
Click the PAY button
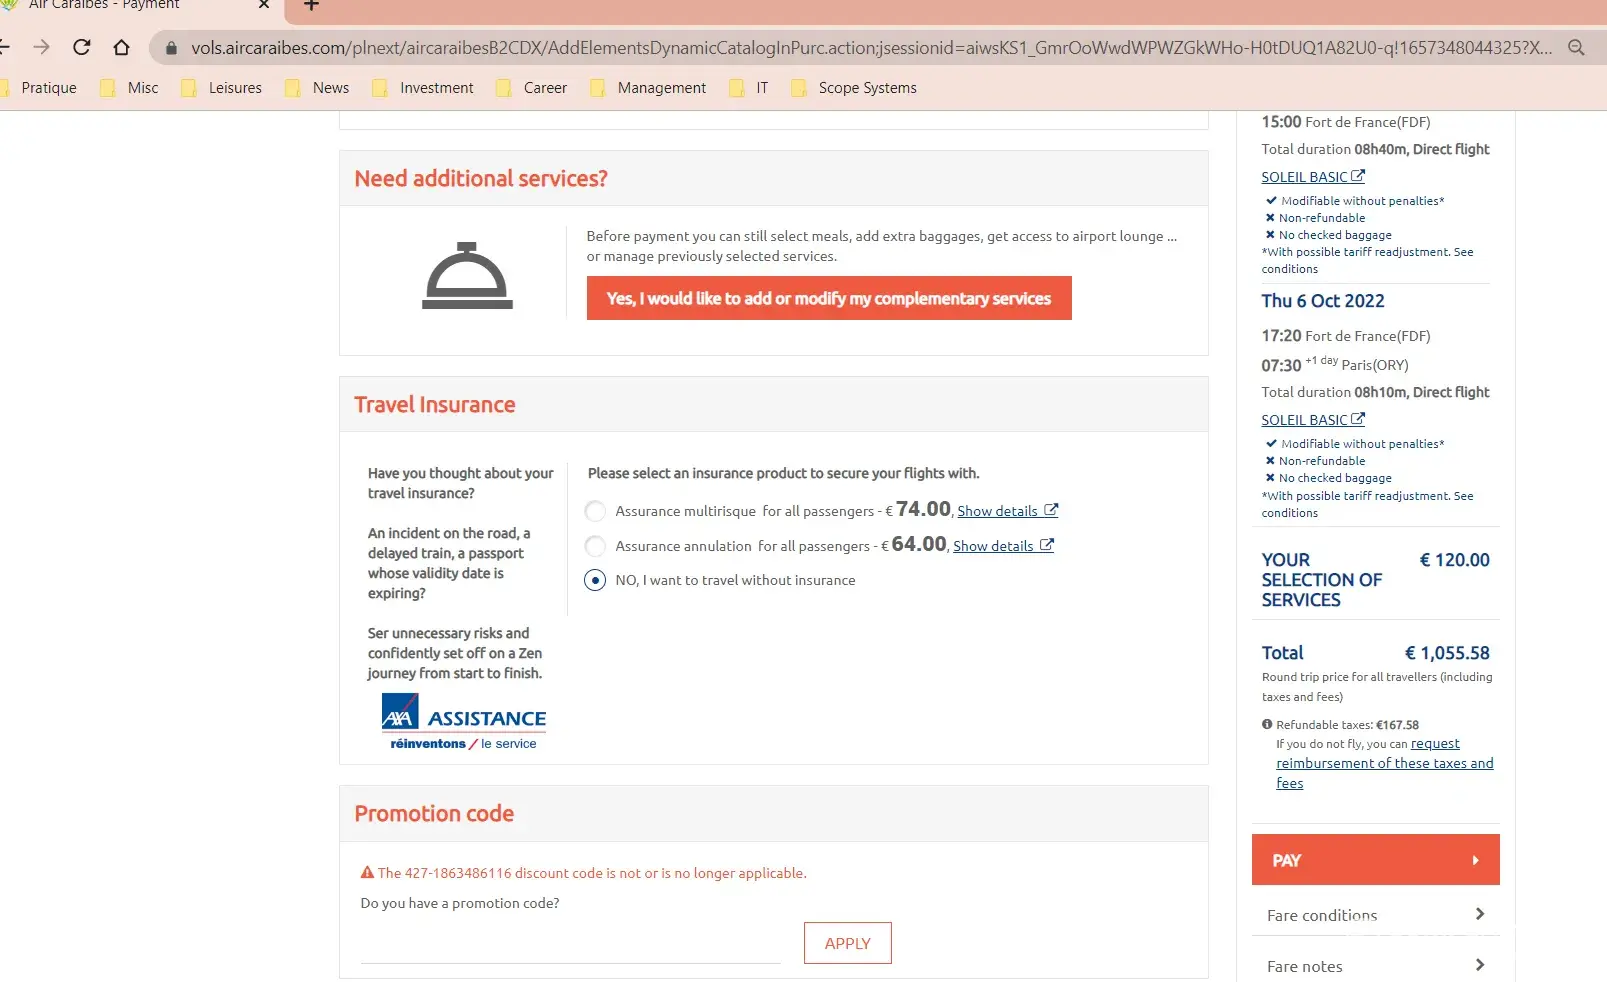1375,860
